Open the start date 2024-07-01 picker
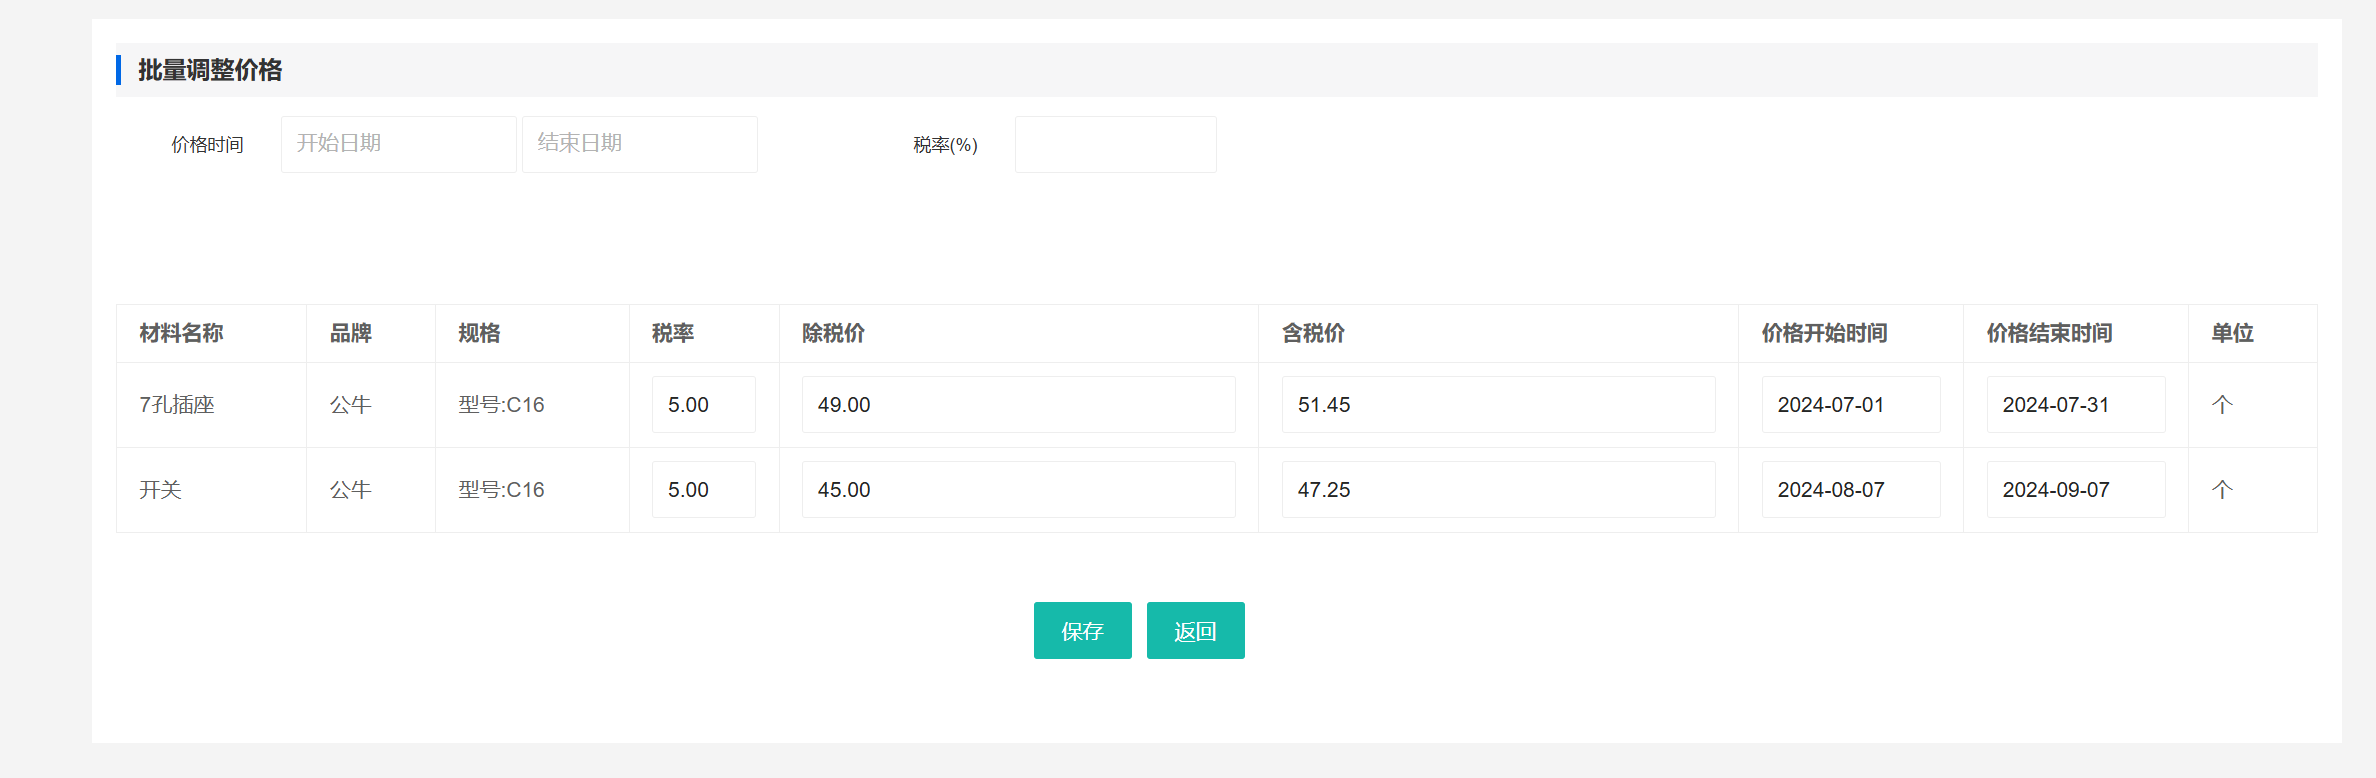 pyautogui.click(x=1850, y=405)
